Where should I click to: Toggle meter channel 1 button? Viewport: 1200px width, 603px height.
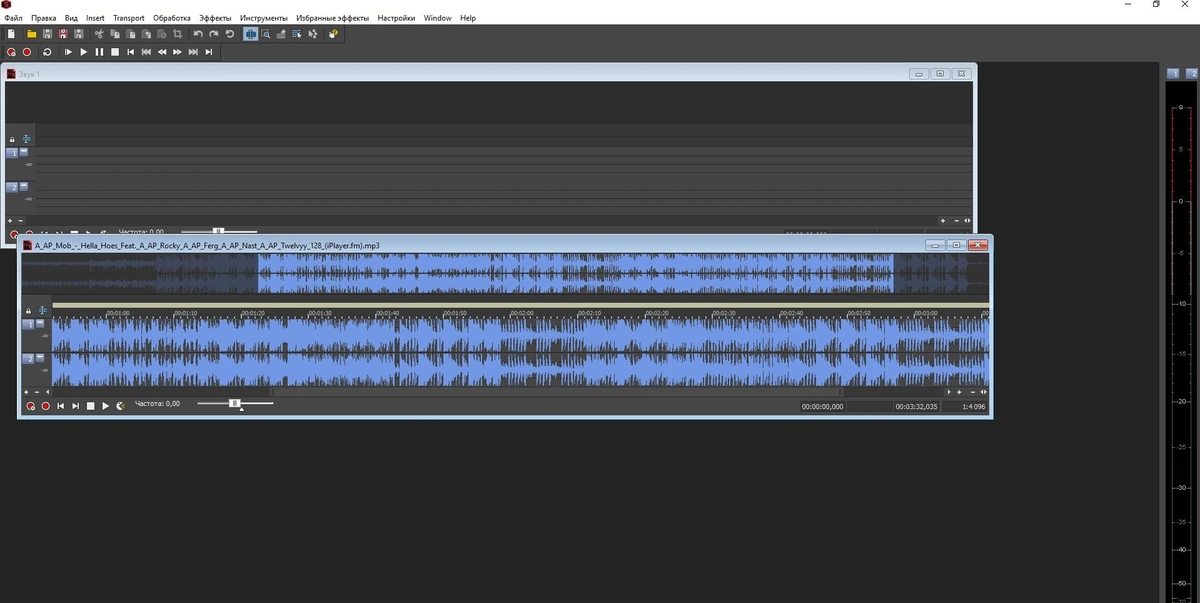(x=1174, y=73)
